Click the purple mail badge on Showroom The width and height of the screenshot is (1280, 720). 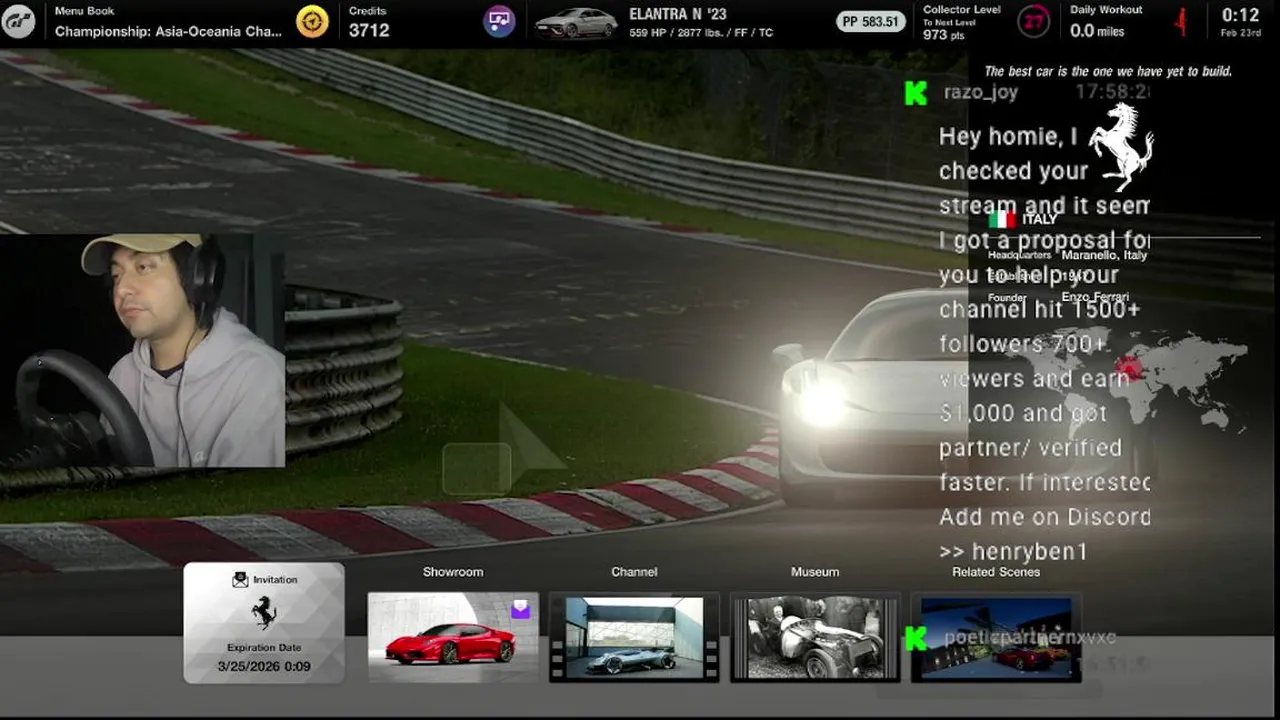pos(521,608)
